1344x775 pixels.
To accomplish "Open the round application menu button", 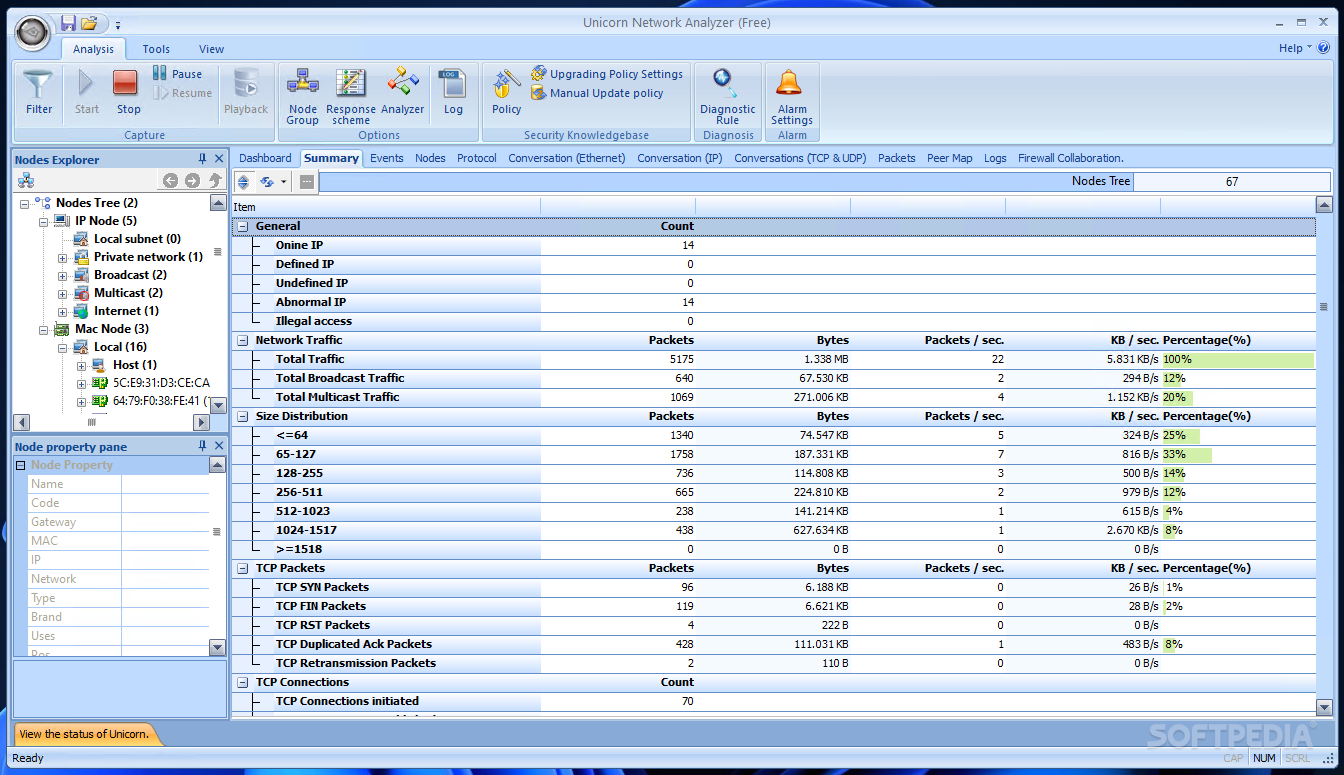I will pyautogui.click(x=33, y=33).
